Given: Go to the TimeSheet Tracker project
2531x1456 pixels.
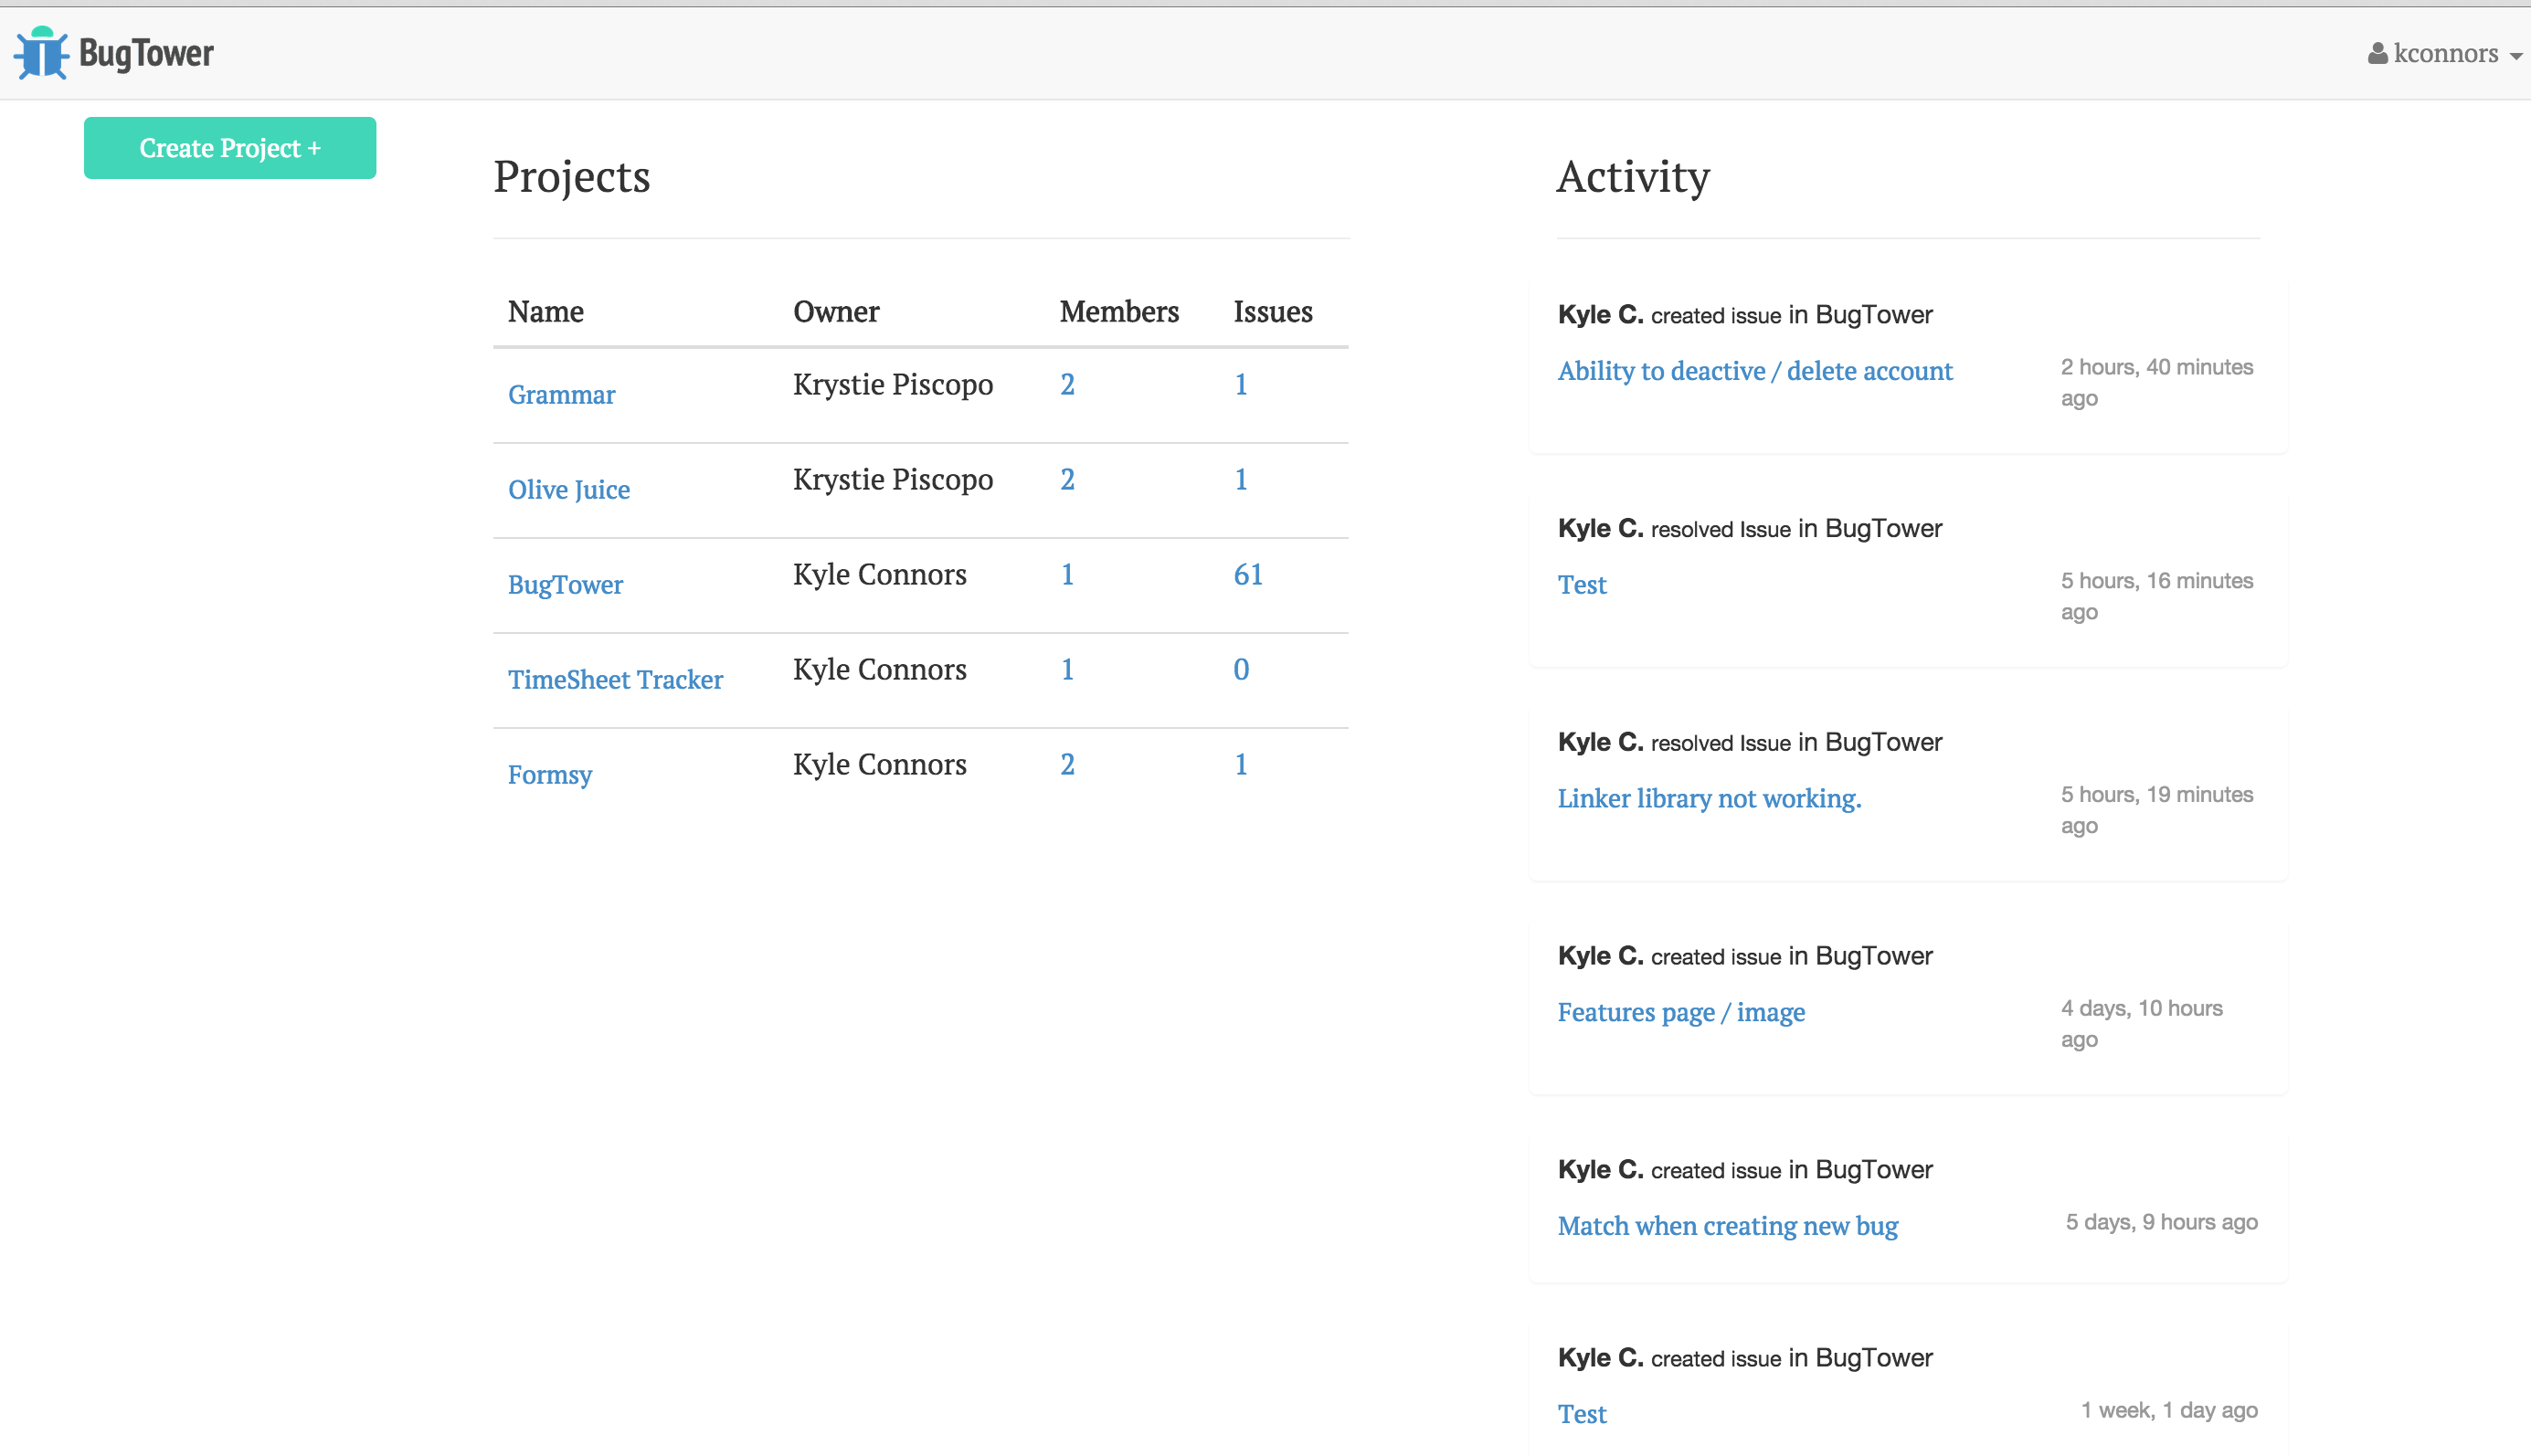Looking at the screenshot, I should (615, 679).
